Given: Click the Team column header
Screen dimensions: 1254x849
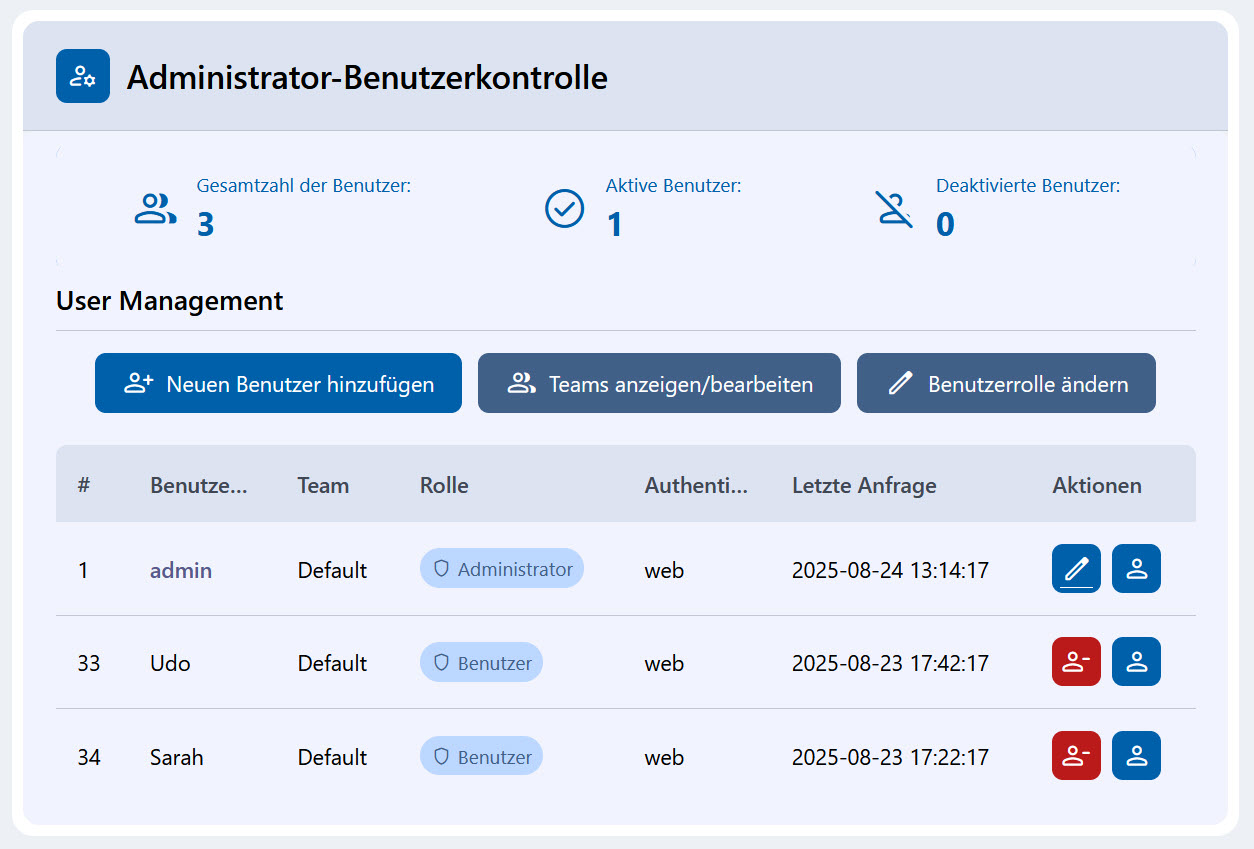Looking at the screenshot, I should click(x=323, y=486).
